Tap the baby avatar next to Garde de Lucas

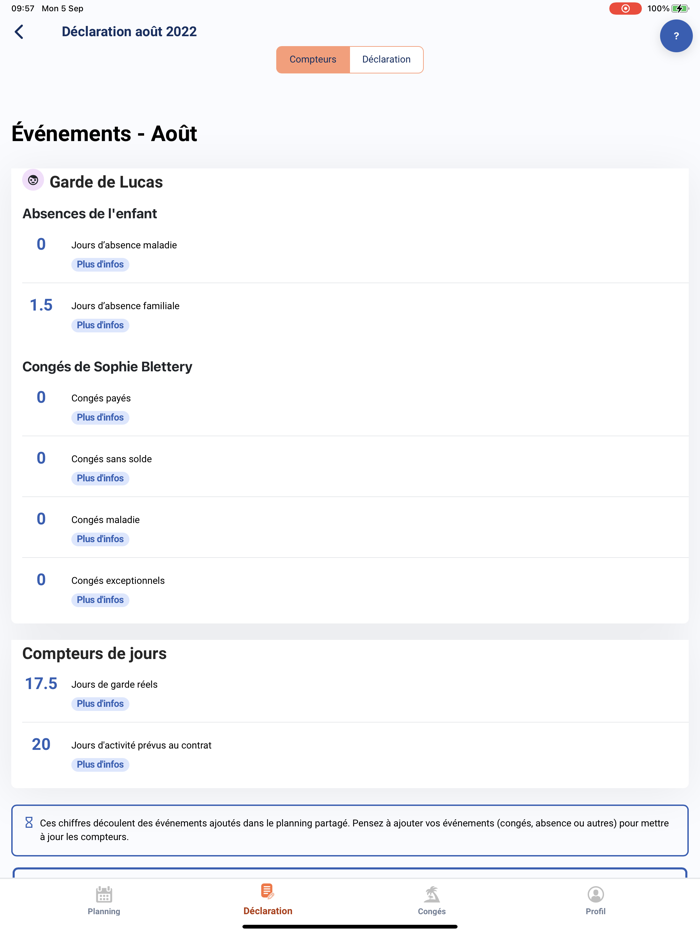31,182
